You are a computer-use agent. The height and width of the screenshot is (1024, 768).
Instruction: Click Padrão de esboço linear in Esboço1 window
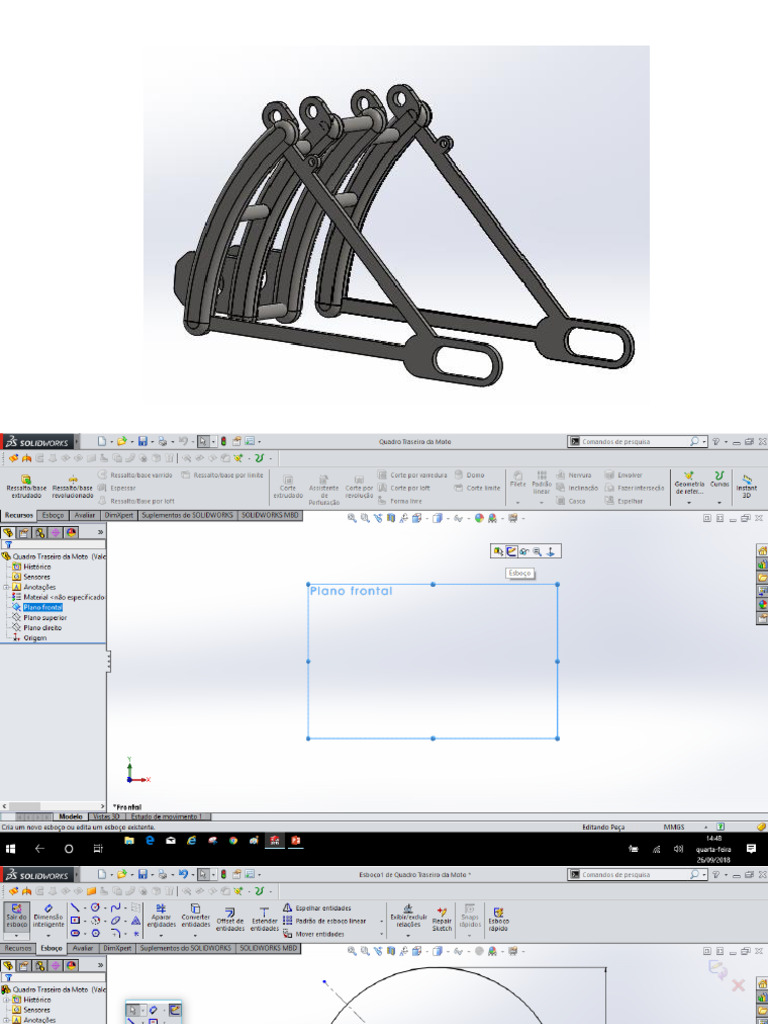pyautogui.click(x=325, y=921)
